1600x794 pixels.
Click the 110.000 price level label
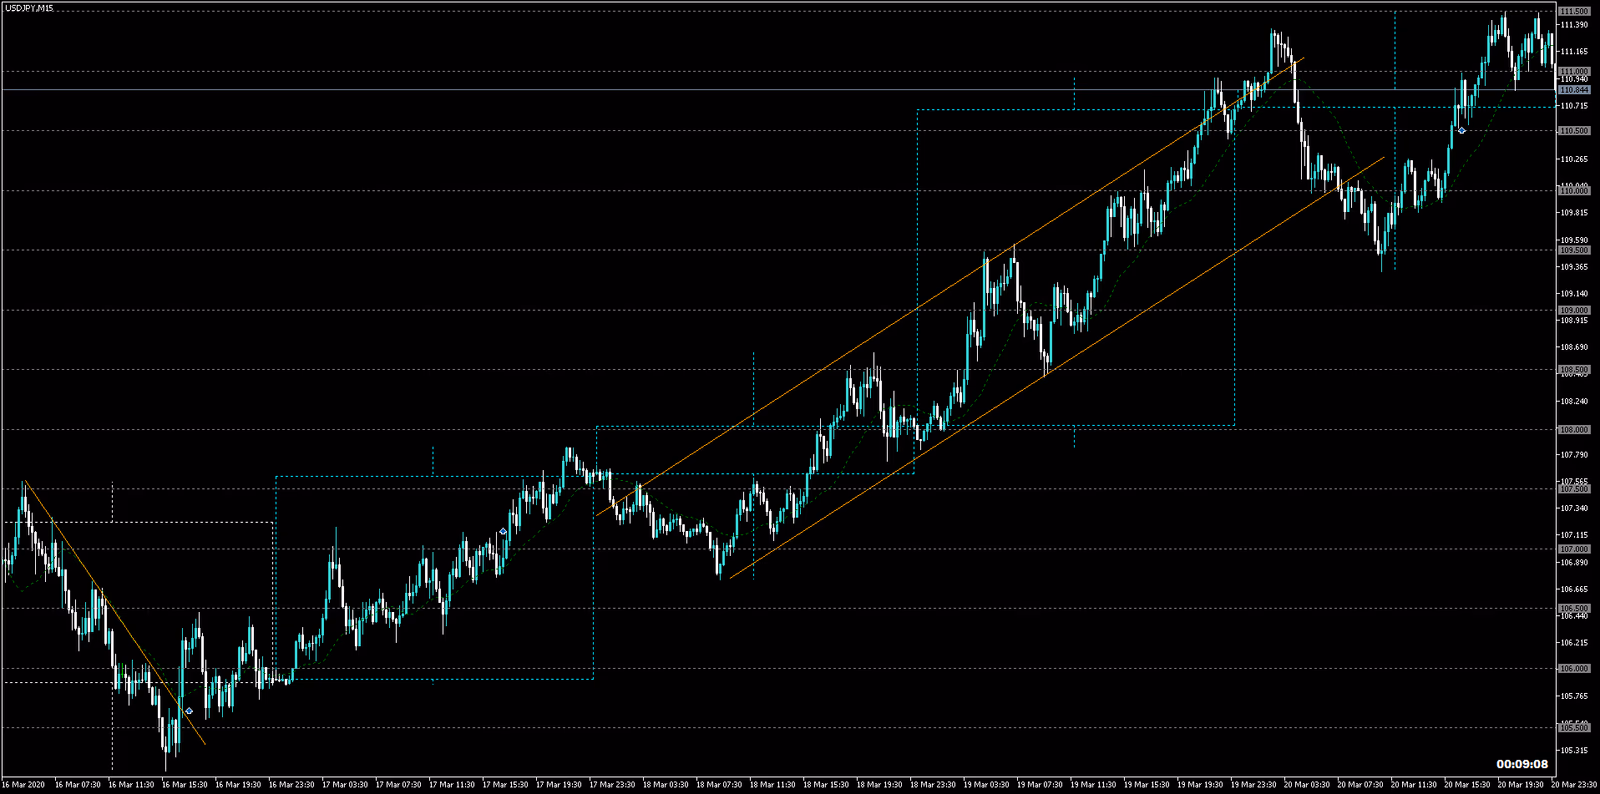1574,190
